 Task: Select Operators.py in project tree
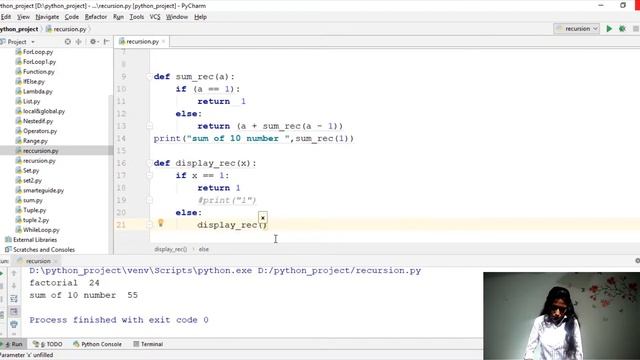[x=36, y=131]
